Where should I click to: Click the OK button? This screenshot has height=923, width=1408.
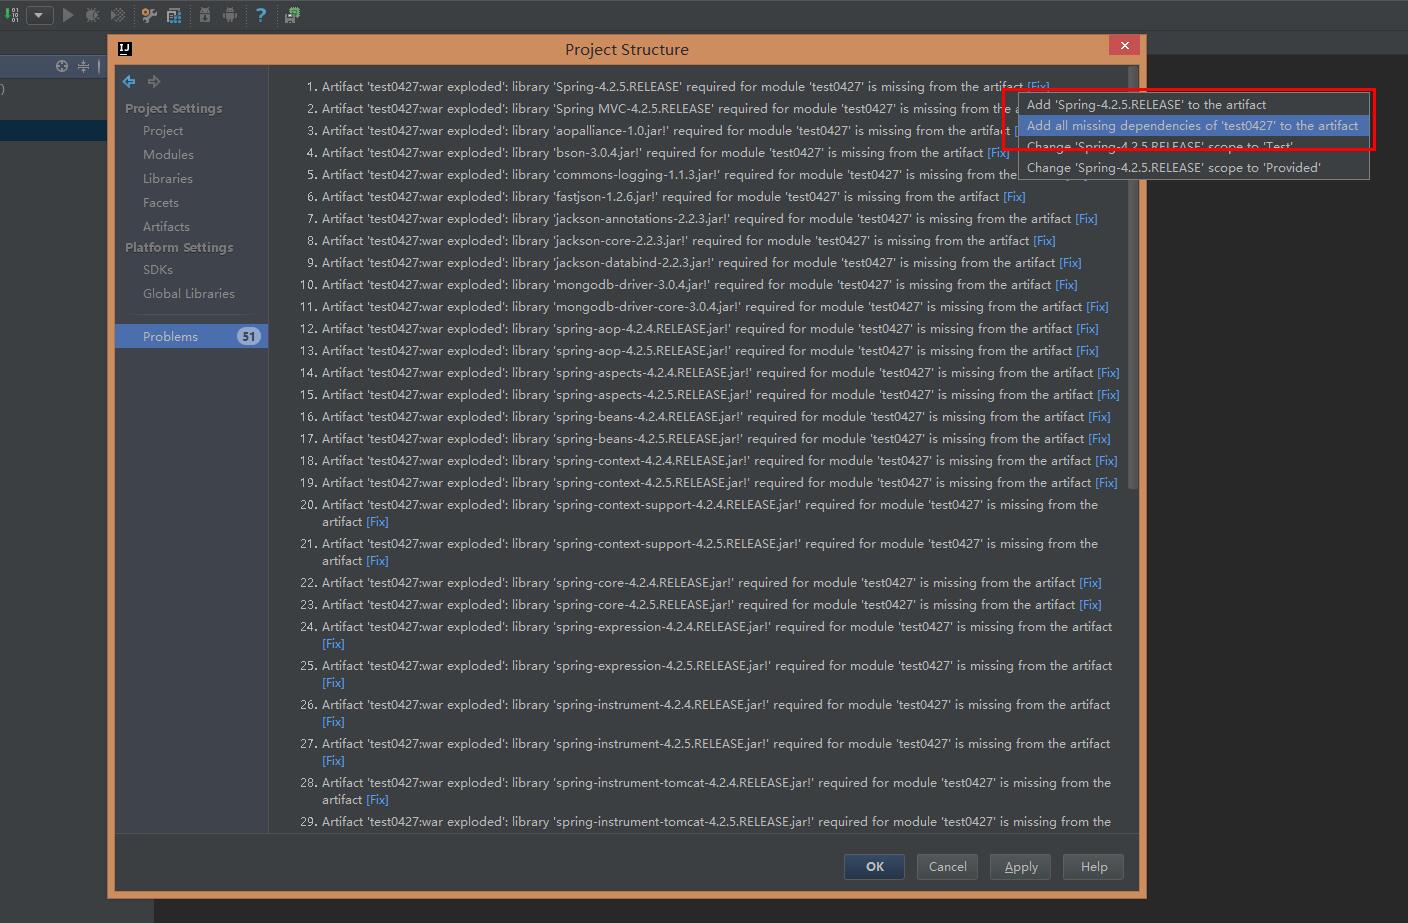875,867
